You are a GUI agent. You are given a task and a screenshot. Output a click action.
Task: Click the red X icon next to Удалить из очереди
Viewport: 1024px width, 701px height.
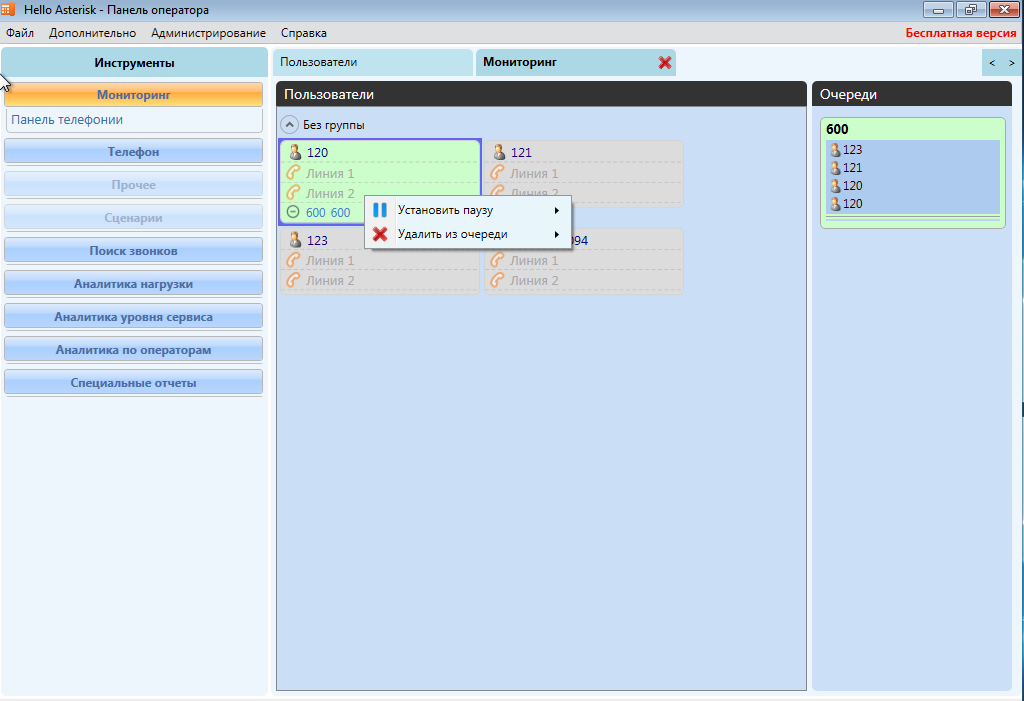click(x=380, y=234)
